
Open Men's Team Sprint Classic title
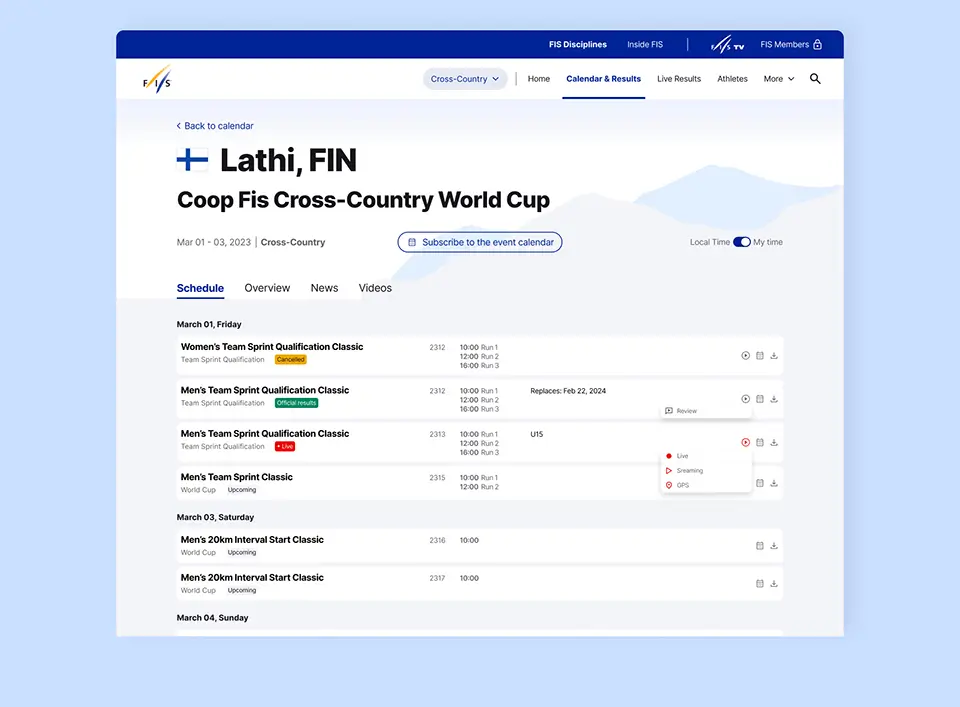point(236,477)
